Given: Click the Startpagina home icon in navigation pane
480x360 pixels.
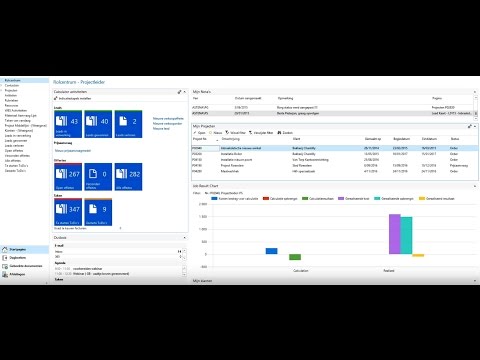Looking at the screenshot, I should click(5, 249).
